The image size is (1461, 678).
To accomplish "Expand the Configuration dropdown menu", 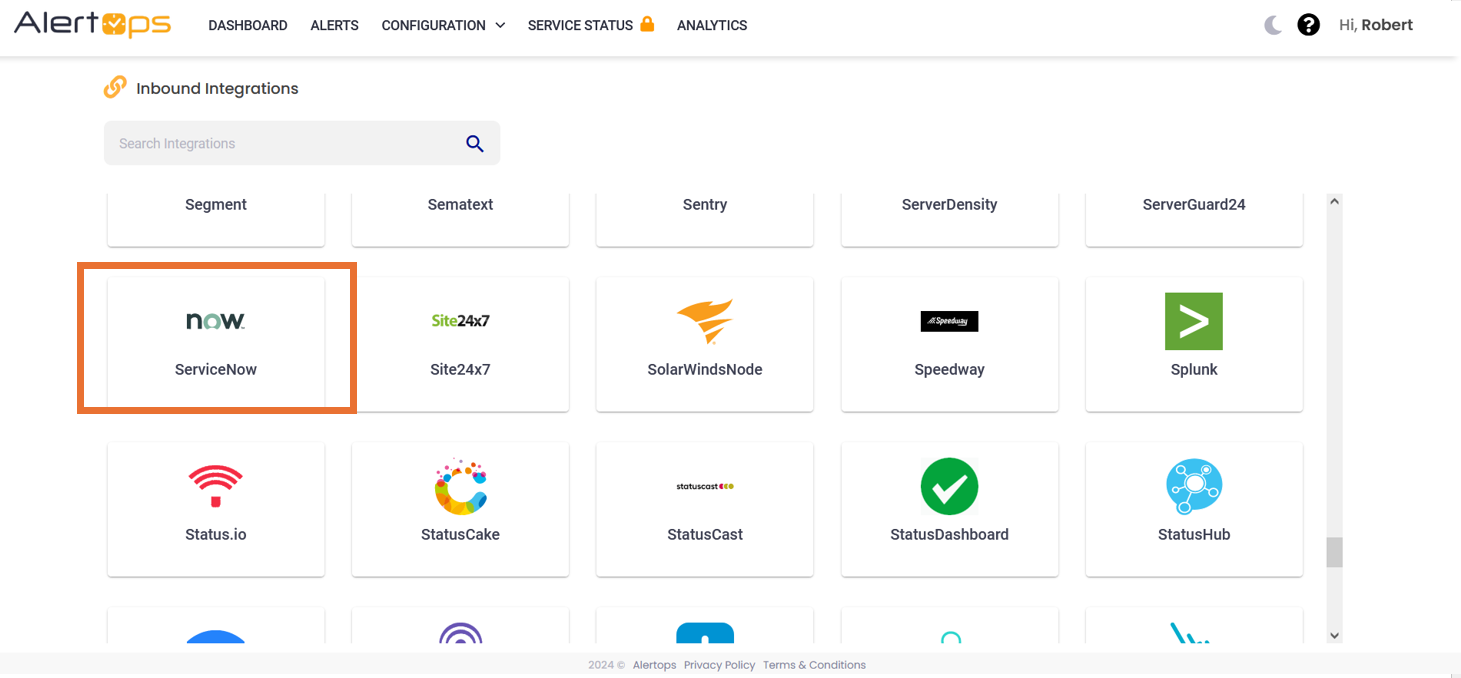I will [x=443, y=25].
